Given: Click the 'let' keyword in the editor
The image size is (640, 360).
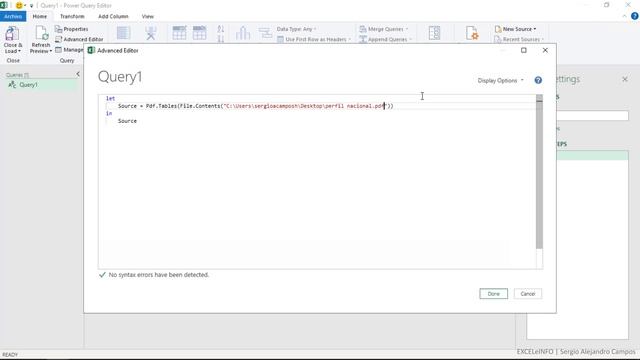Looking at the screenshot, I should pos(110,98).
